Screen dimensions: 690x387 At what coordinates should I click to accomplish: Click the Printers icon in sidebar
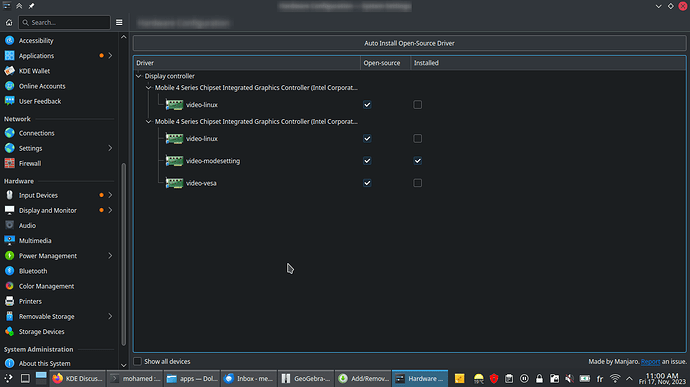click(9, 301)
